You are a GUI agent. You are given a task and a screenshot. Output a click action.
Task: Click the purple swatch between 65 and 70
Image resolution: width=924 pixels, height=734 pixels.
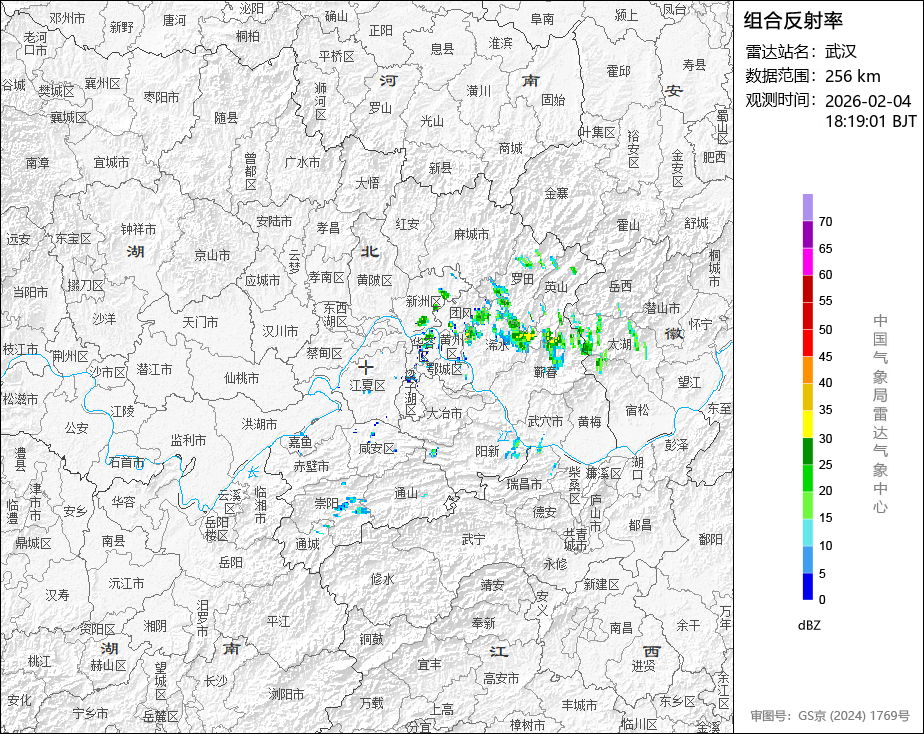(x=808, y=234)
